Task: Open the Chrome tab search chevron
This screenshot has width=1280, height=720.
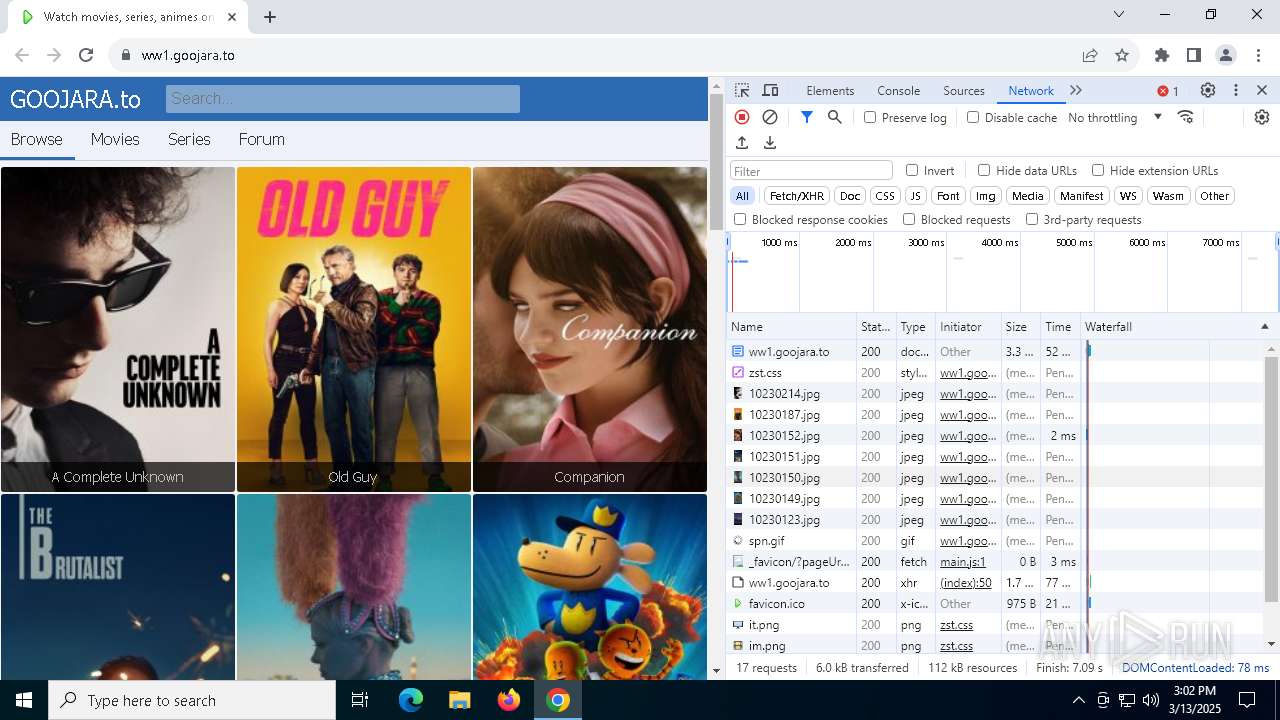Action: pos(1119,14)
